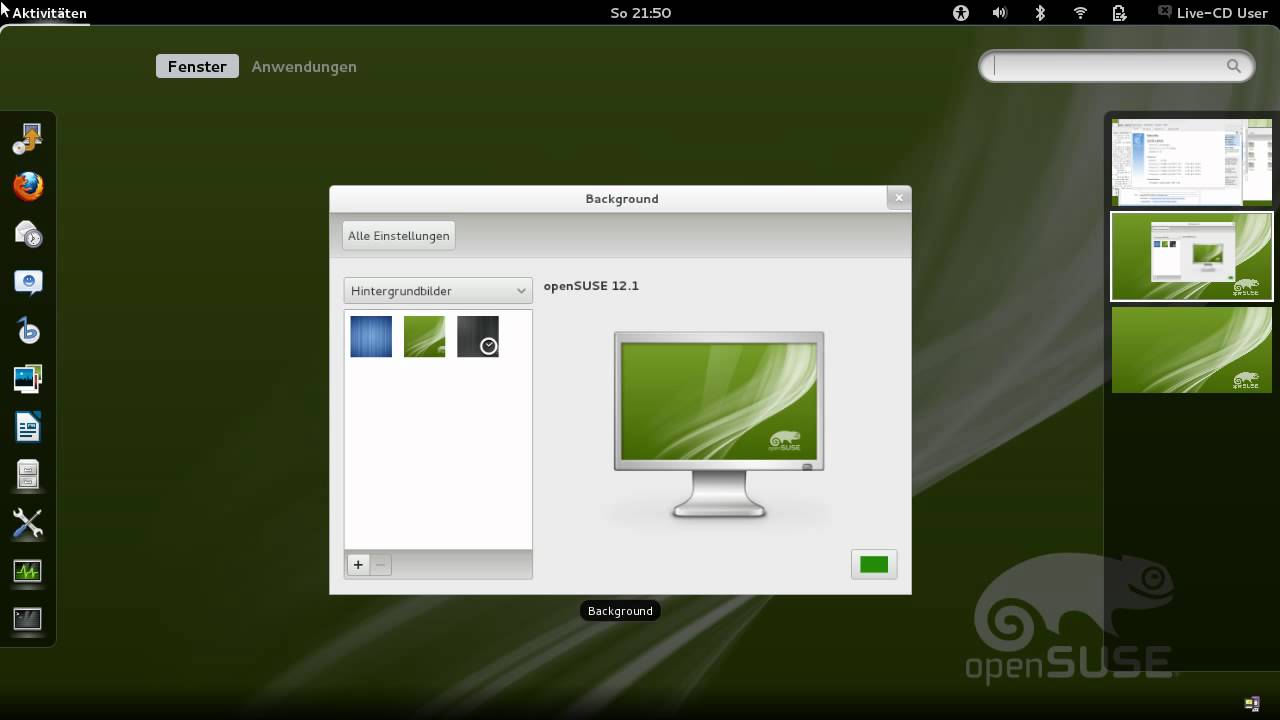Viewport: 1280px width, 720px height.
Task: Launch the file manager from the dock
Action: [x=27, y=474]
